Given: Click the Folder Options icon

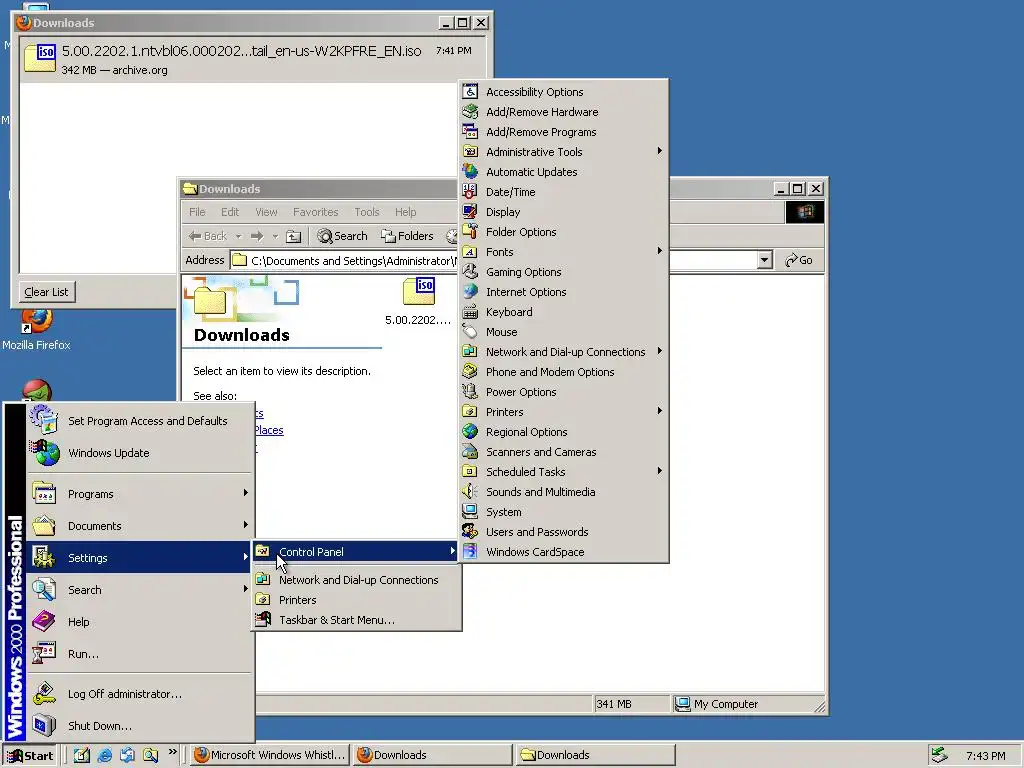Looking at the screenshot, I should [x=470, y=231].
